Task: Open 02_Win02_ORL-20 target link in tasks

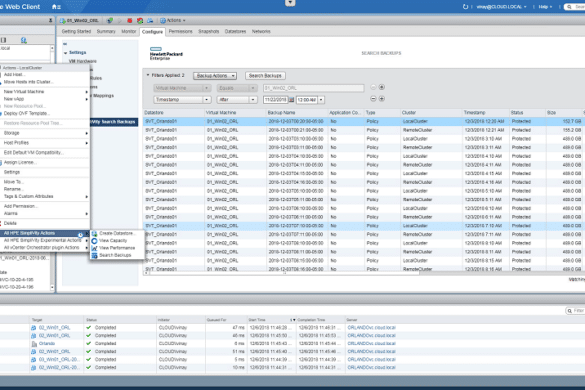Action: tap(59, 368)
